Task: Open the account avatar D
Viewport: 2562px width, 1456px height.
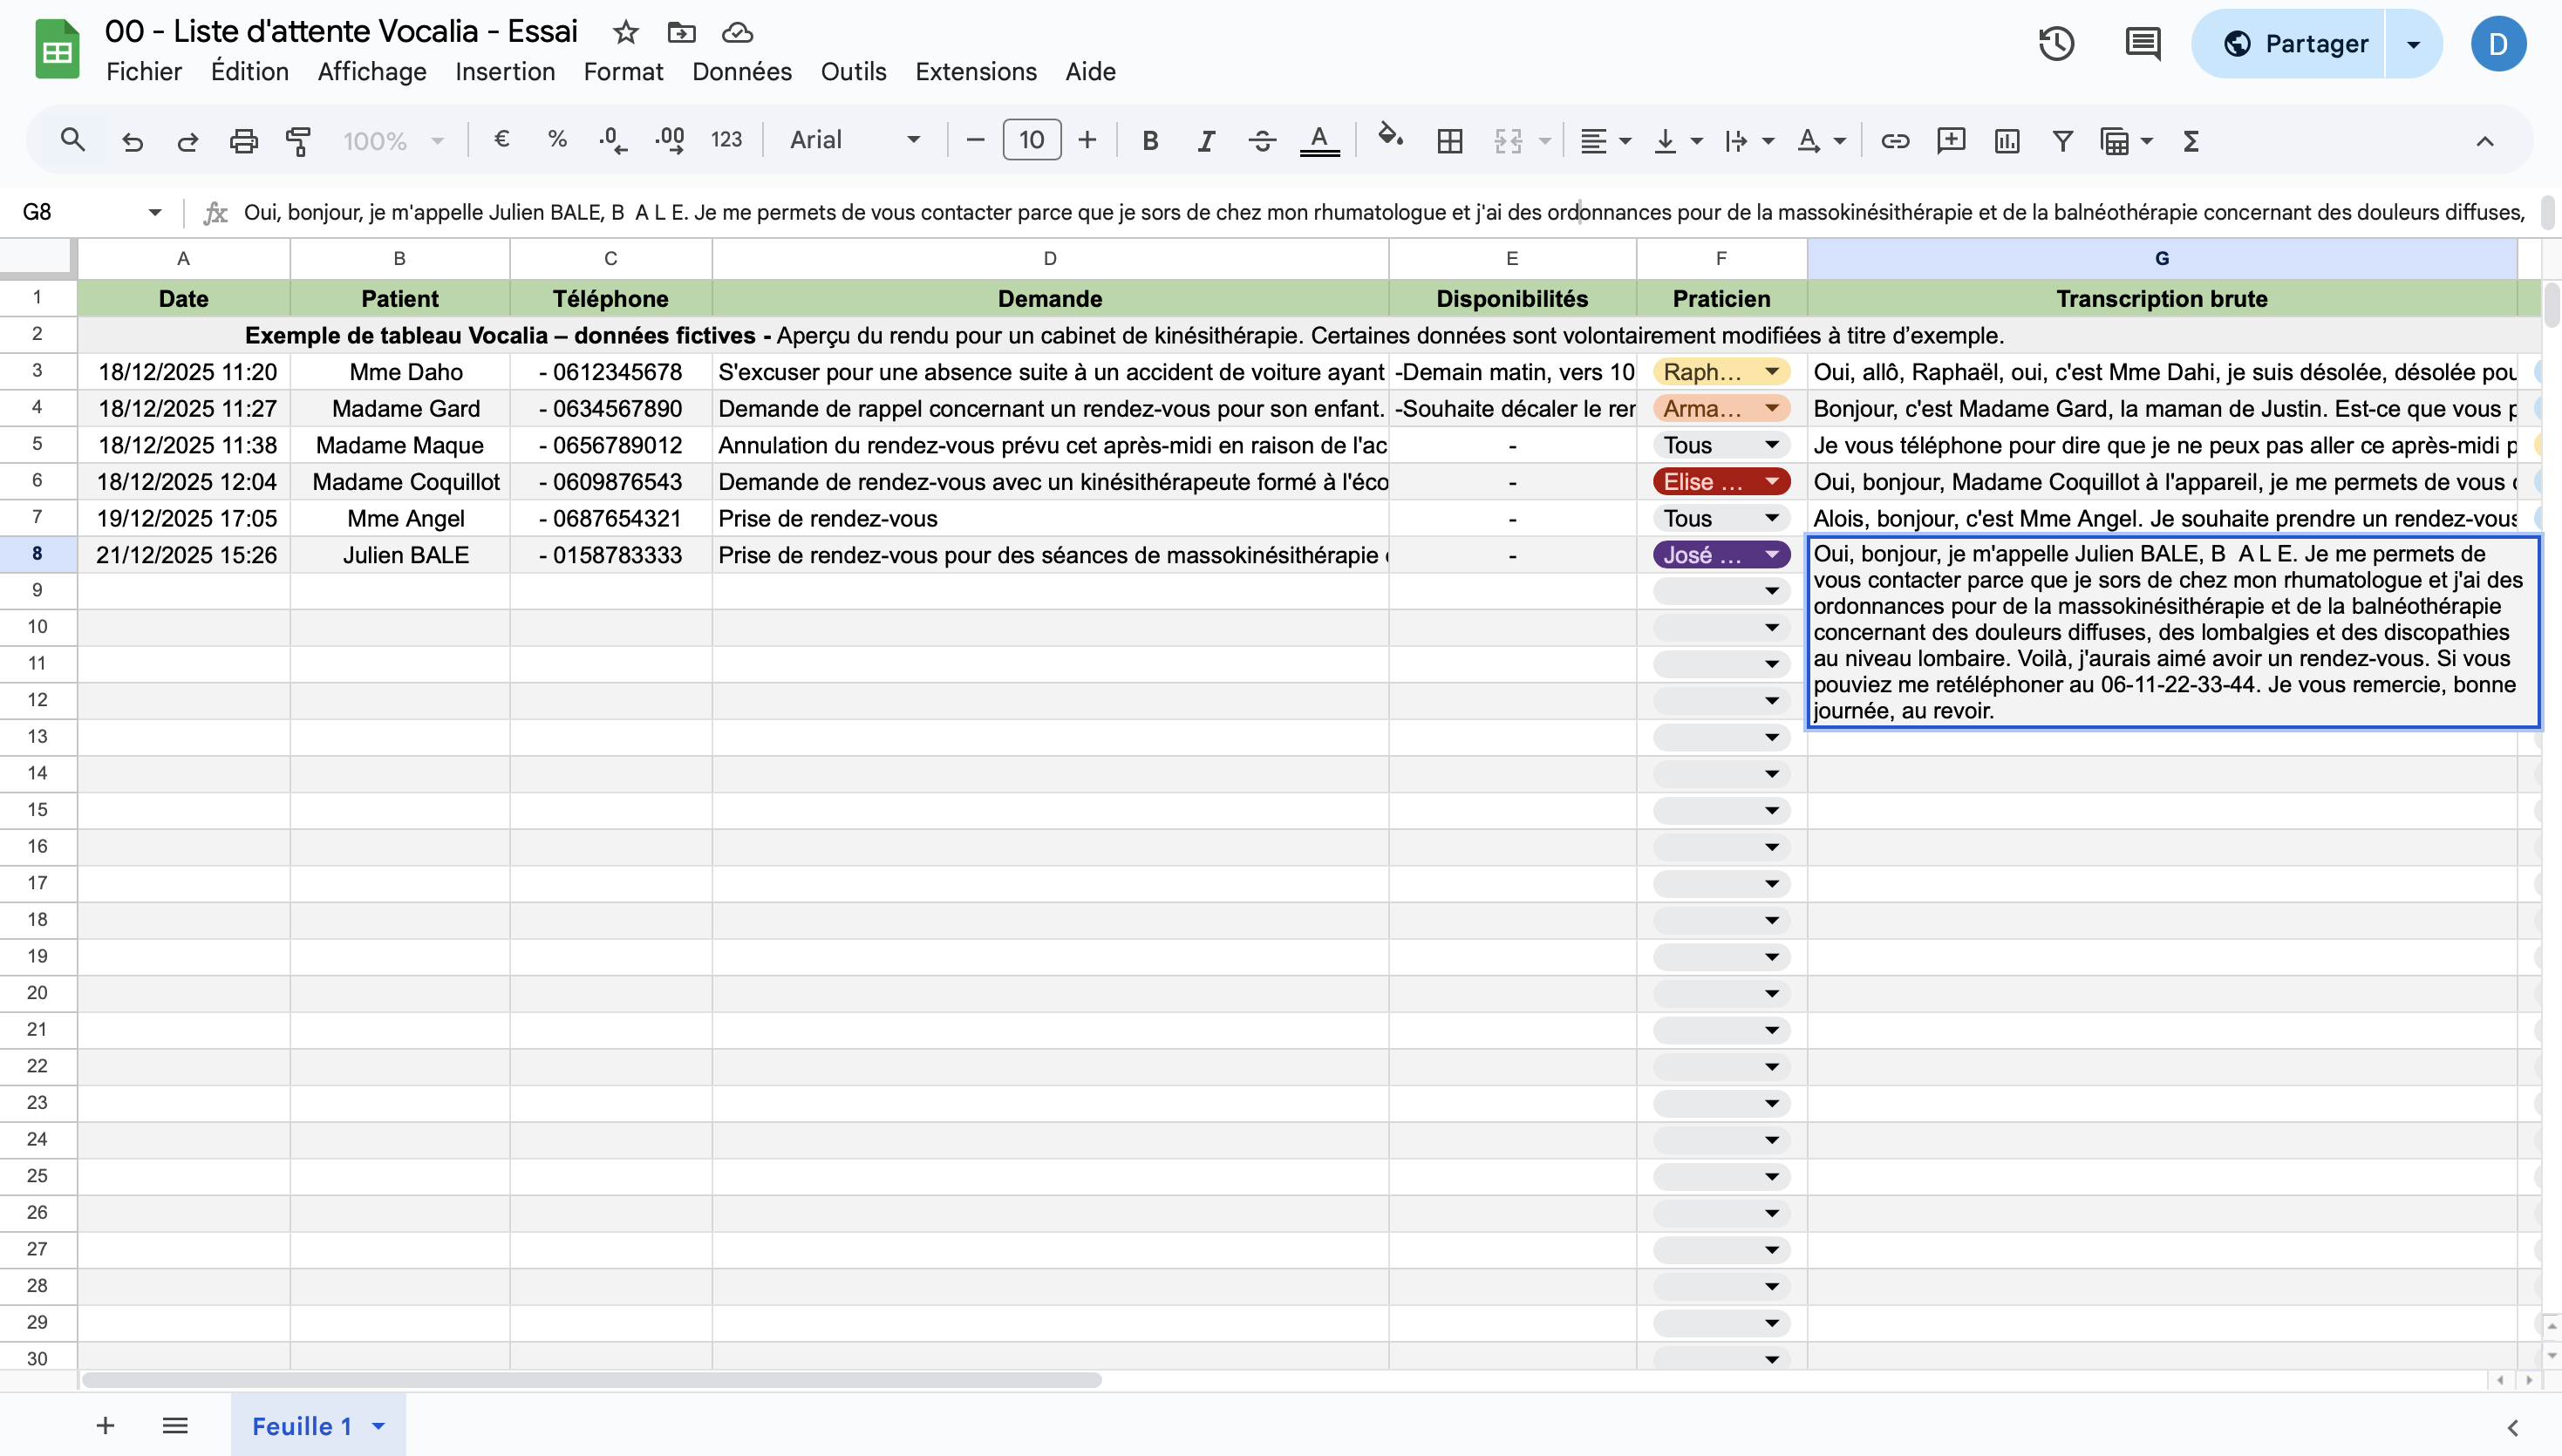Action: click(2498, 44)
